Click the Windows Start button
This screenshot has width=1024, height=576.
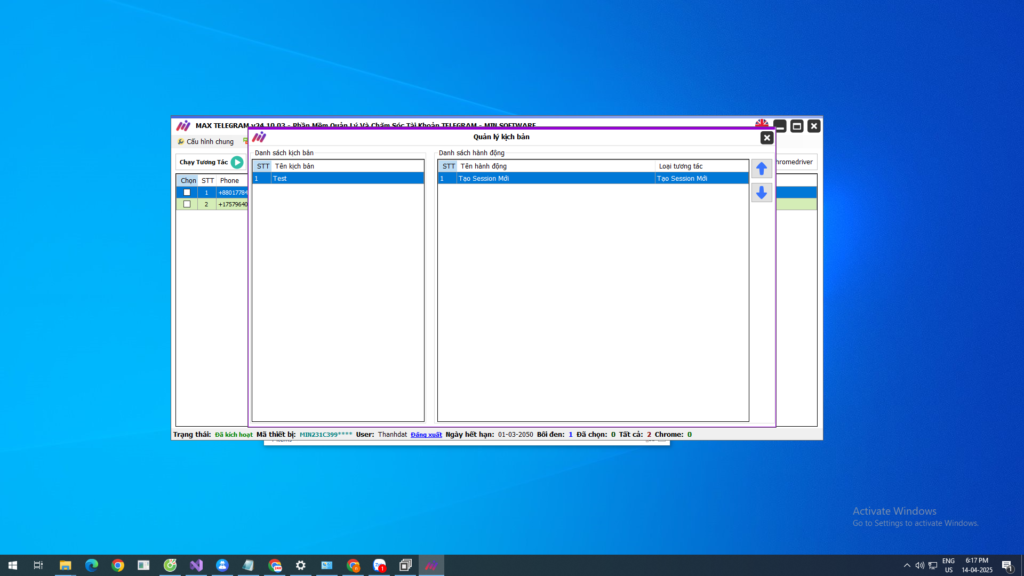[13, 565]
